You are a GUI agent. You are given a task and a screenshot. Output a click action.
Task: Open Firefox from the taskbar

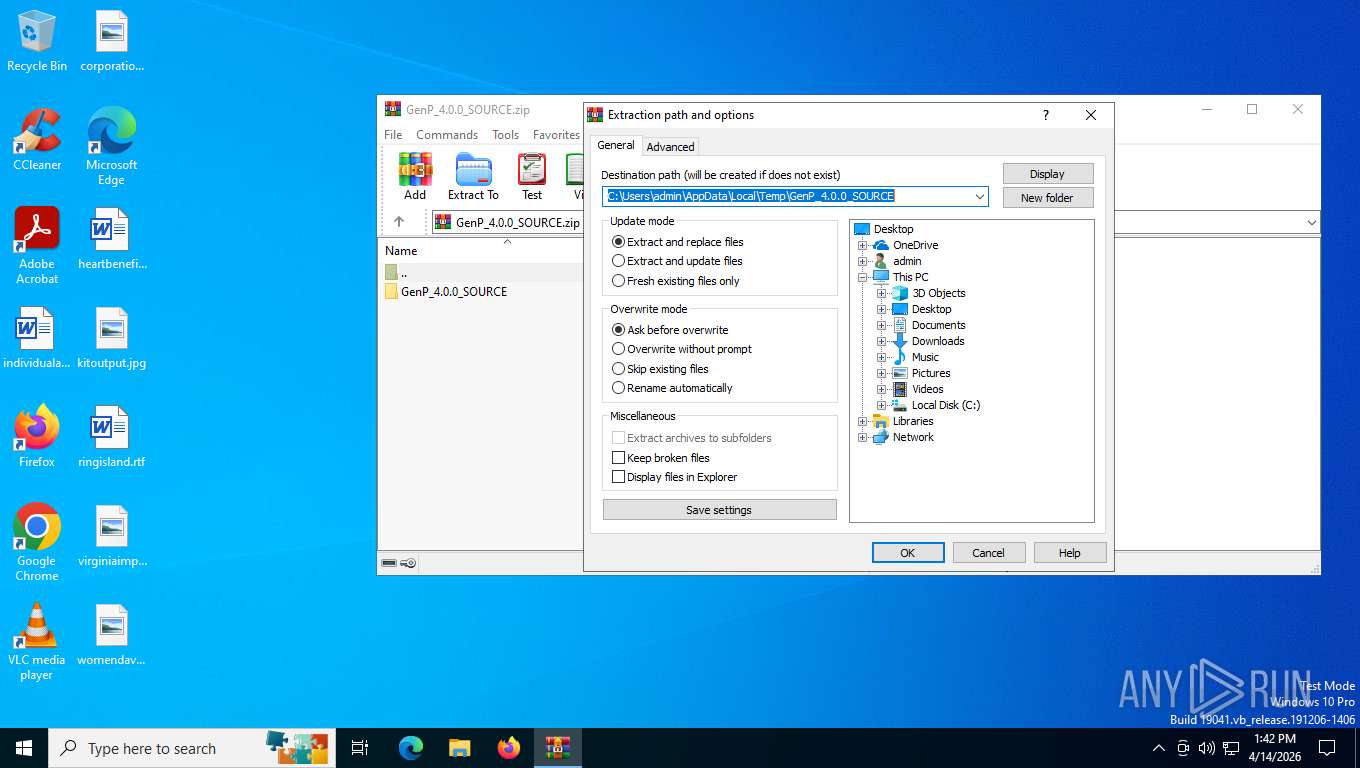click(509, 748)
